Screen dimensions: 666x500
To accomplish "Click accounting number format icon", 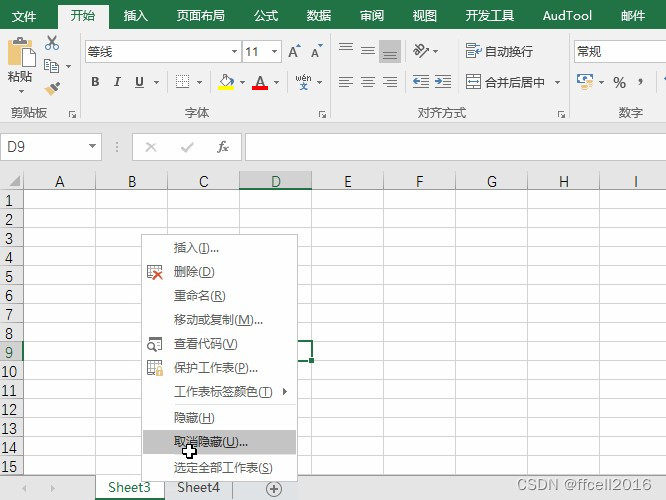I will coord(585,82).
